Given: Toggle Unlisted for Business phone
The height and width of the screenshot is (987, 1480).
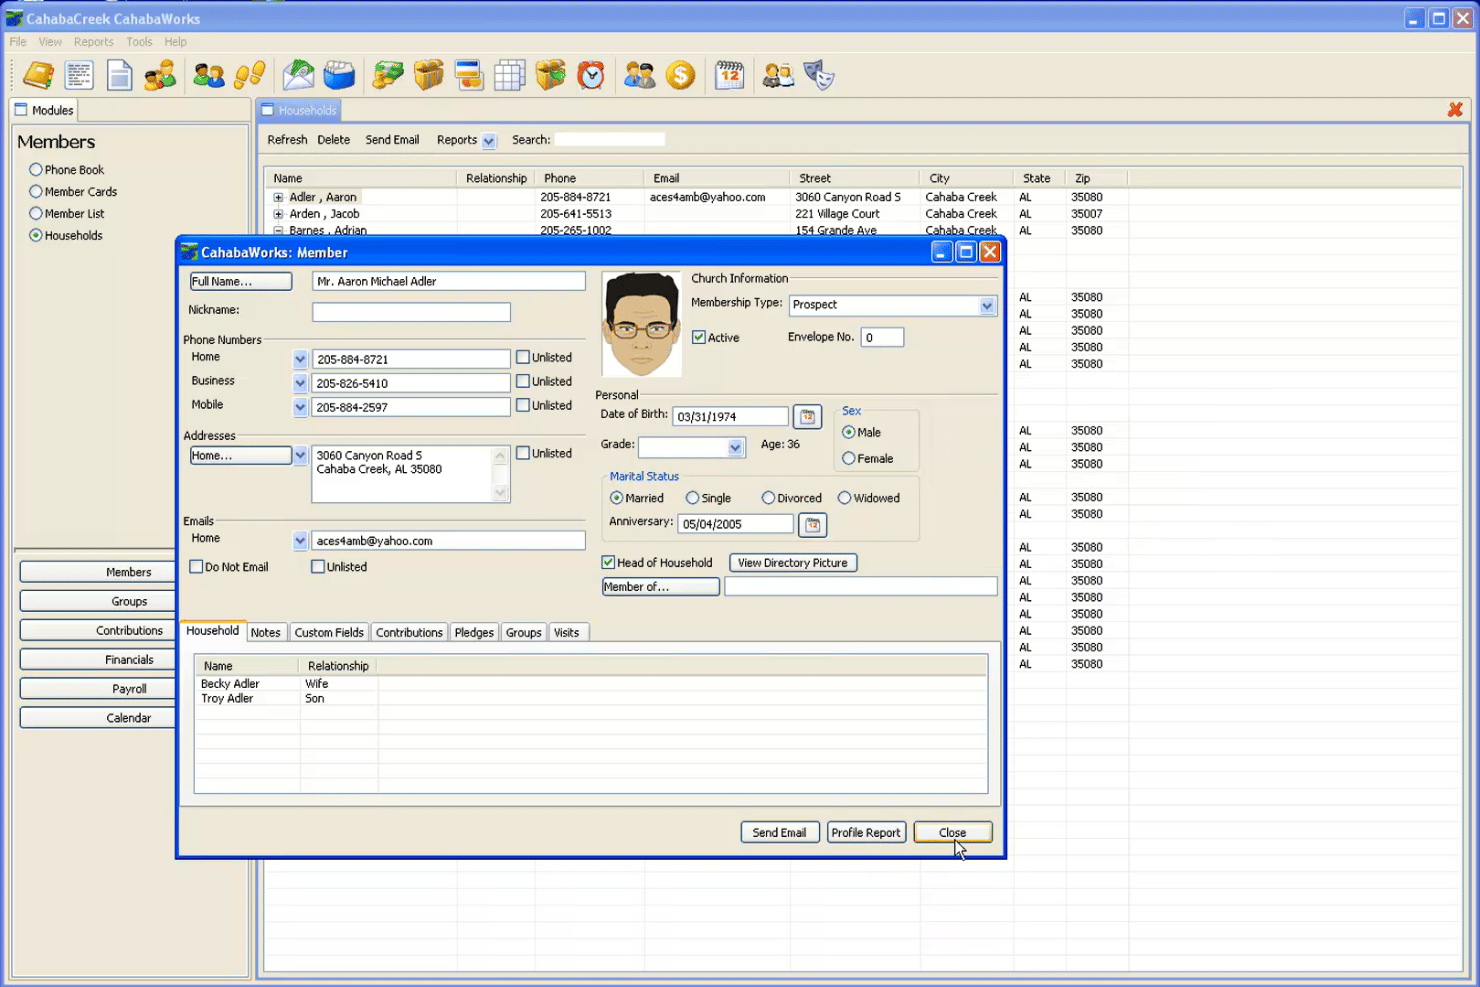Looking at the screenshot, I should point(522,381).
